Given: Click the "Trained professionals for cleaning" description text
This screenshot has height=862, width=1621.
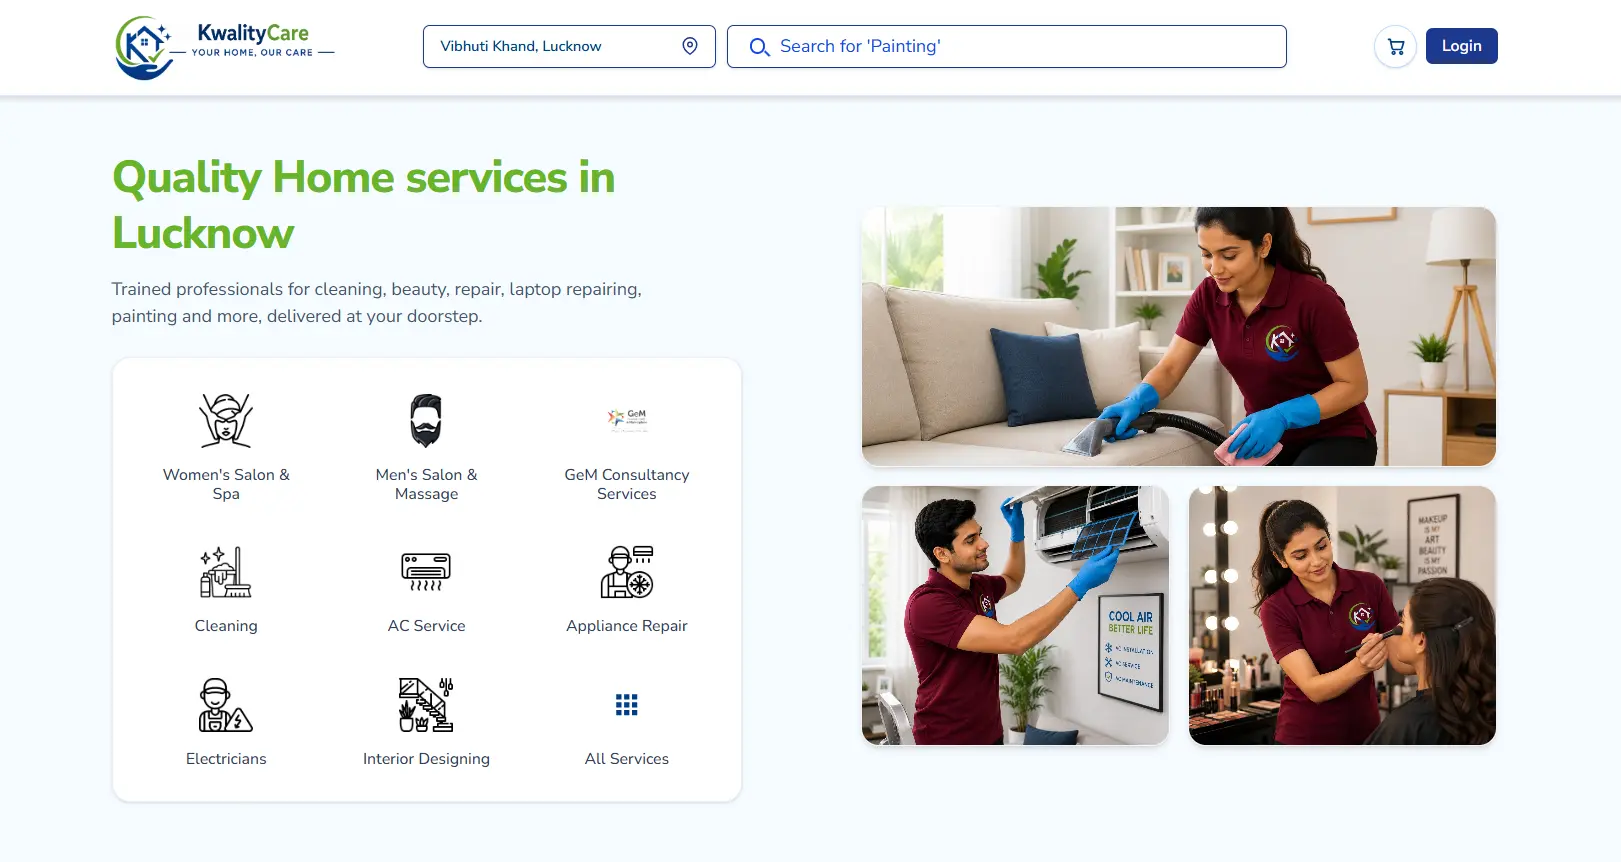Looking at the screenshot, I should 376,302.
